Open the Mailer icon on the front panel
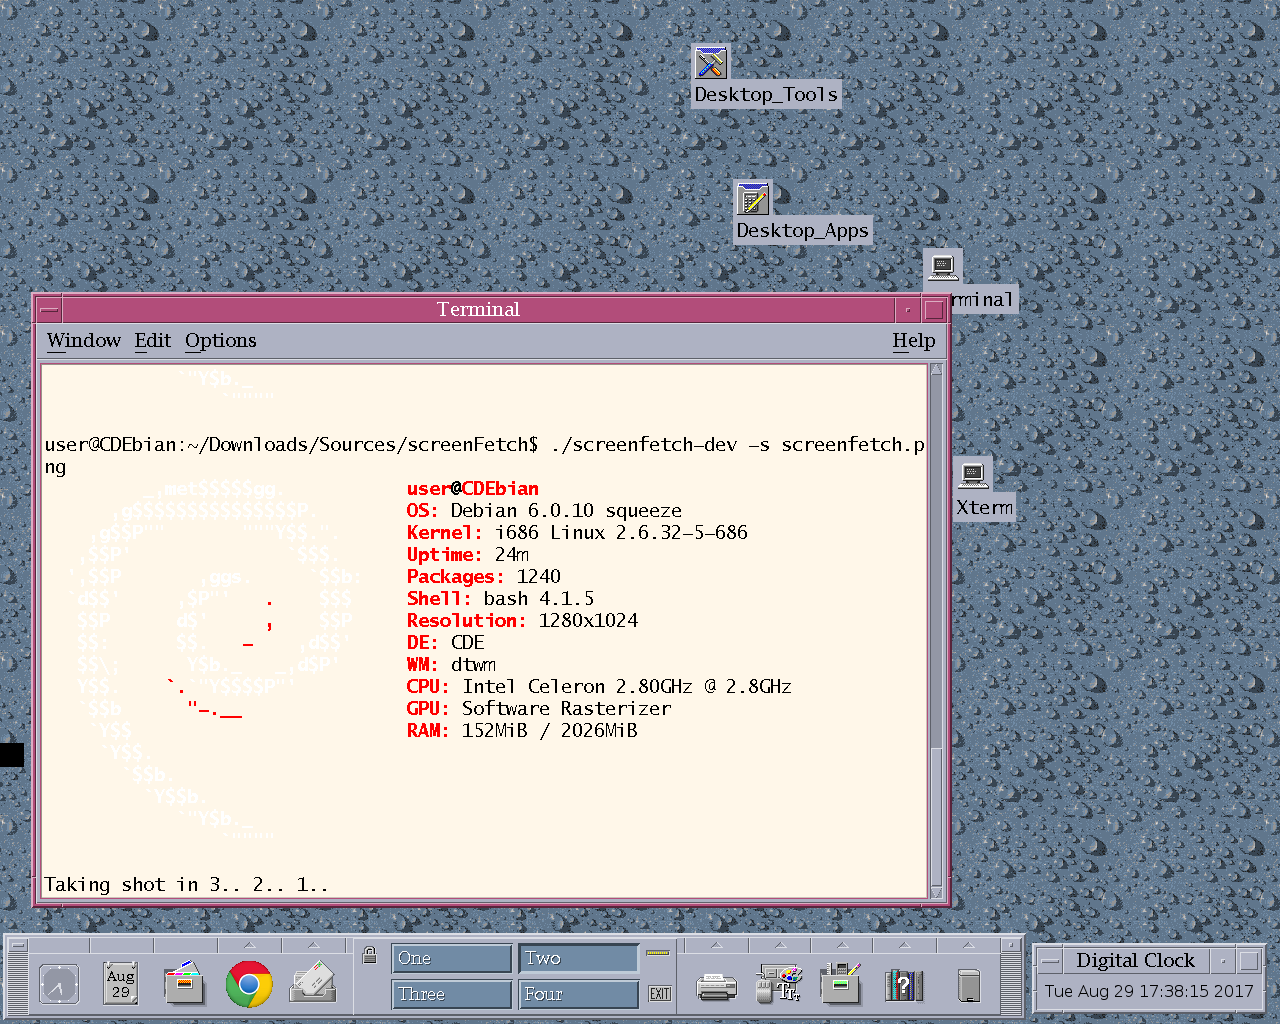The width and height of the screenshot is (1280, 1024). (x=313, y=984)
